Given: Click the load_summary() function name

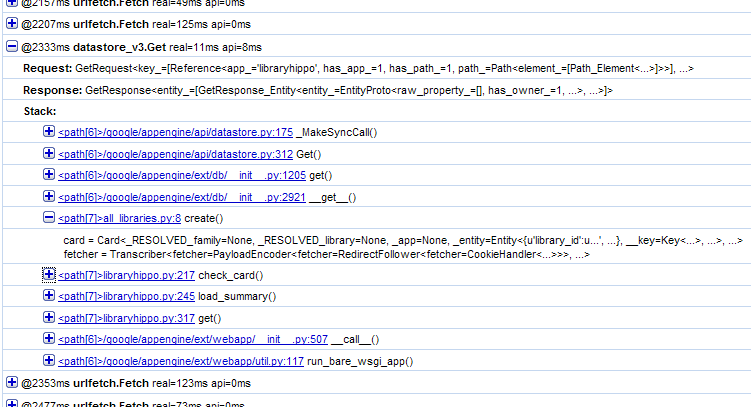Looking at the screenshot, I should (x=237, y=296).
